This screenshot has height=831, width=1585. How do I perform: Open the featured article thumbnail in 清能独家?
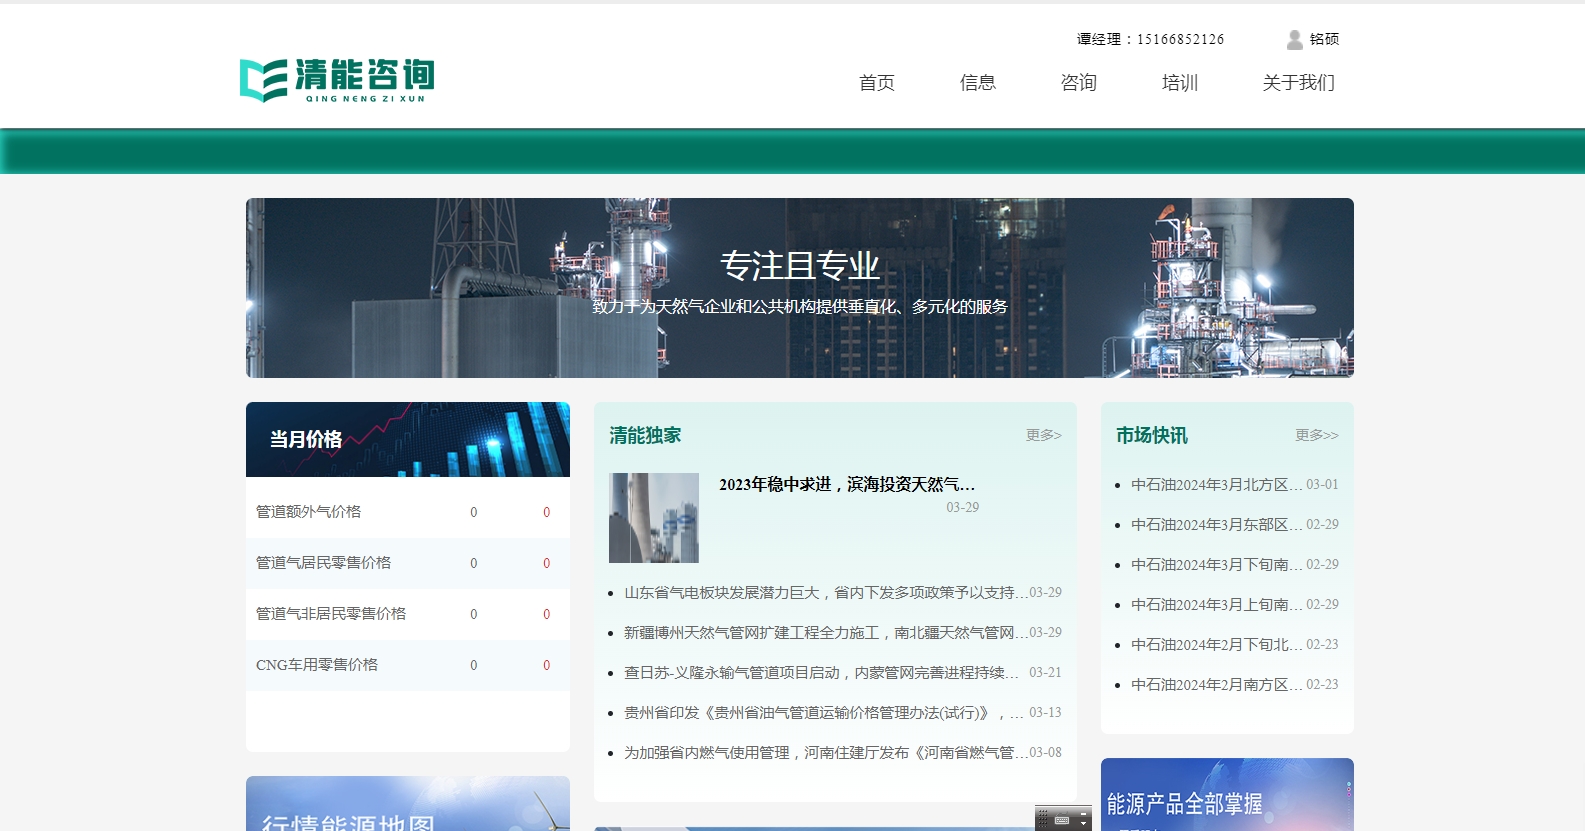pos(654,518)
